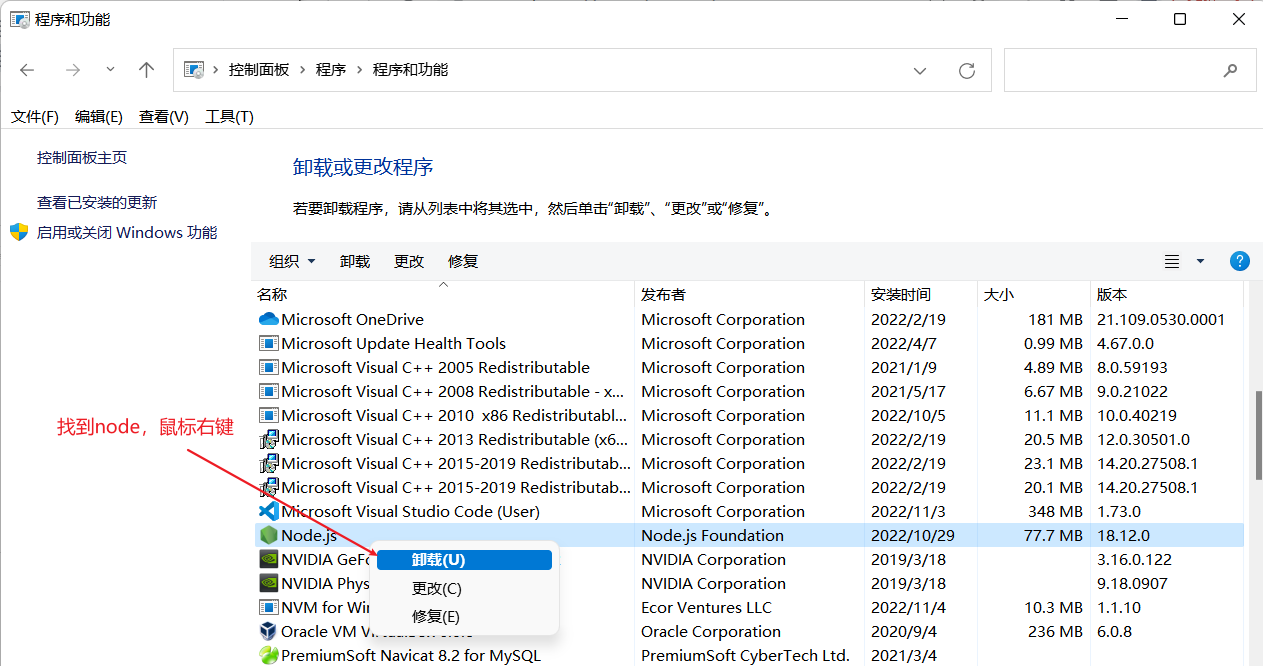Sort by 大小 column header

(1033, 295)
